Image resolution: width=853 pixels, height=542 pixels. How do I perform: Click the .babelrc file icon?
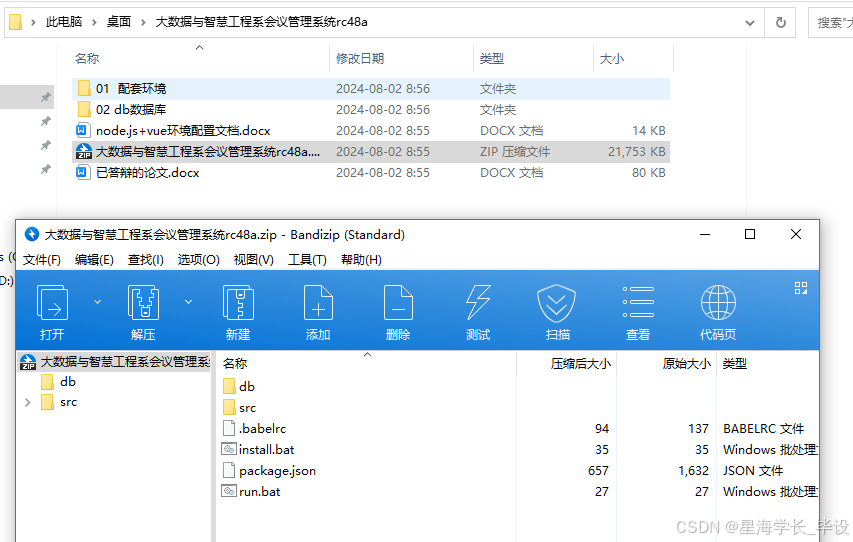(229, 428)
